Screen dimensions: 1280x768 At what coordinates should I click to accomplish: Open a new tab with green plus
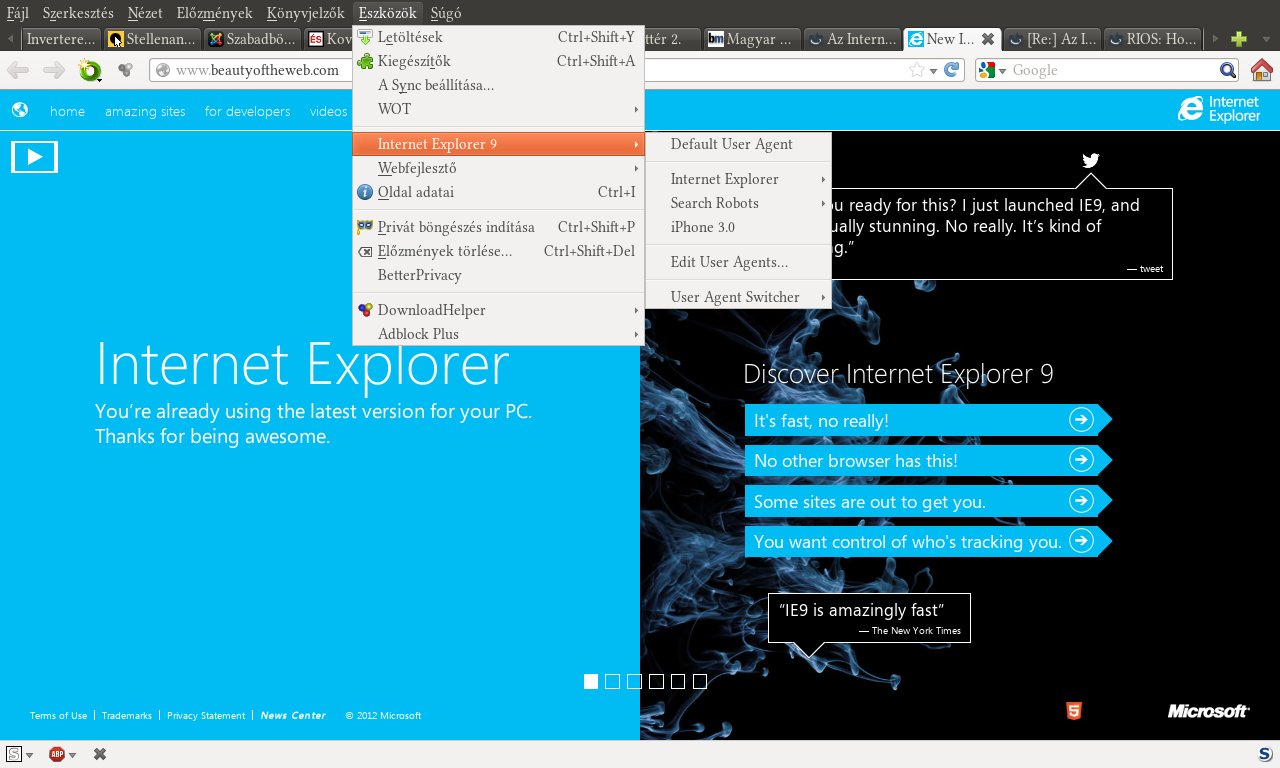(x=1239, y=39)
